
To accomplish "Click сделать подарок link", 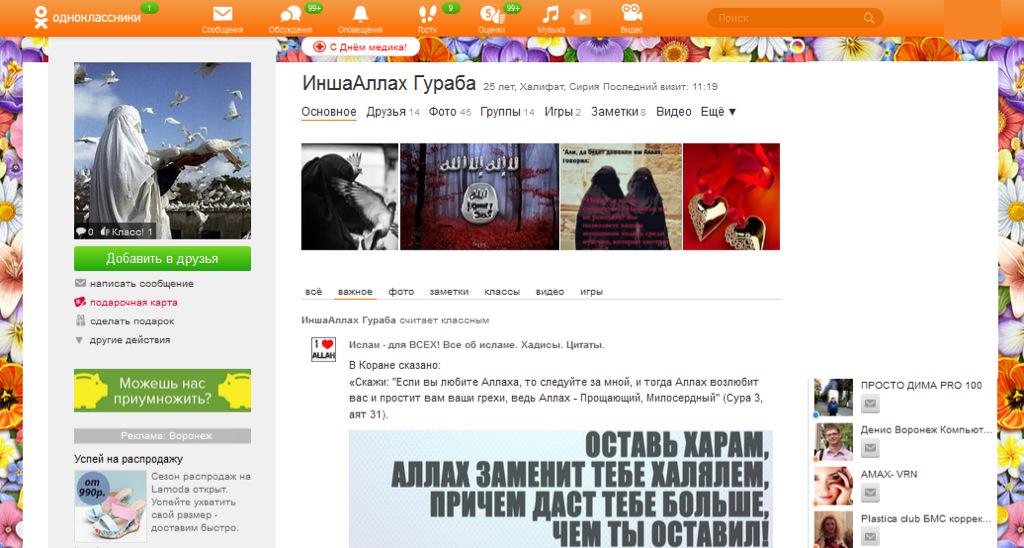I will click(x=132, y=321).
